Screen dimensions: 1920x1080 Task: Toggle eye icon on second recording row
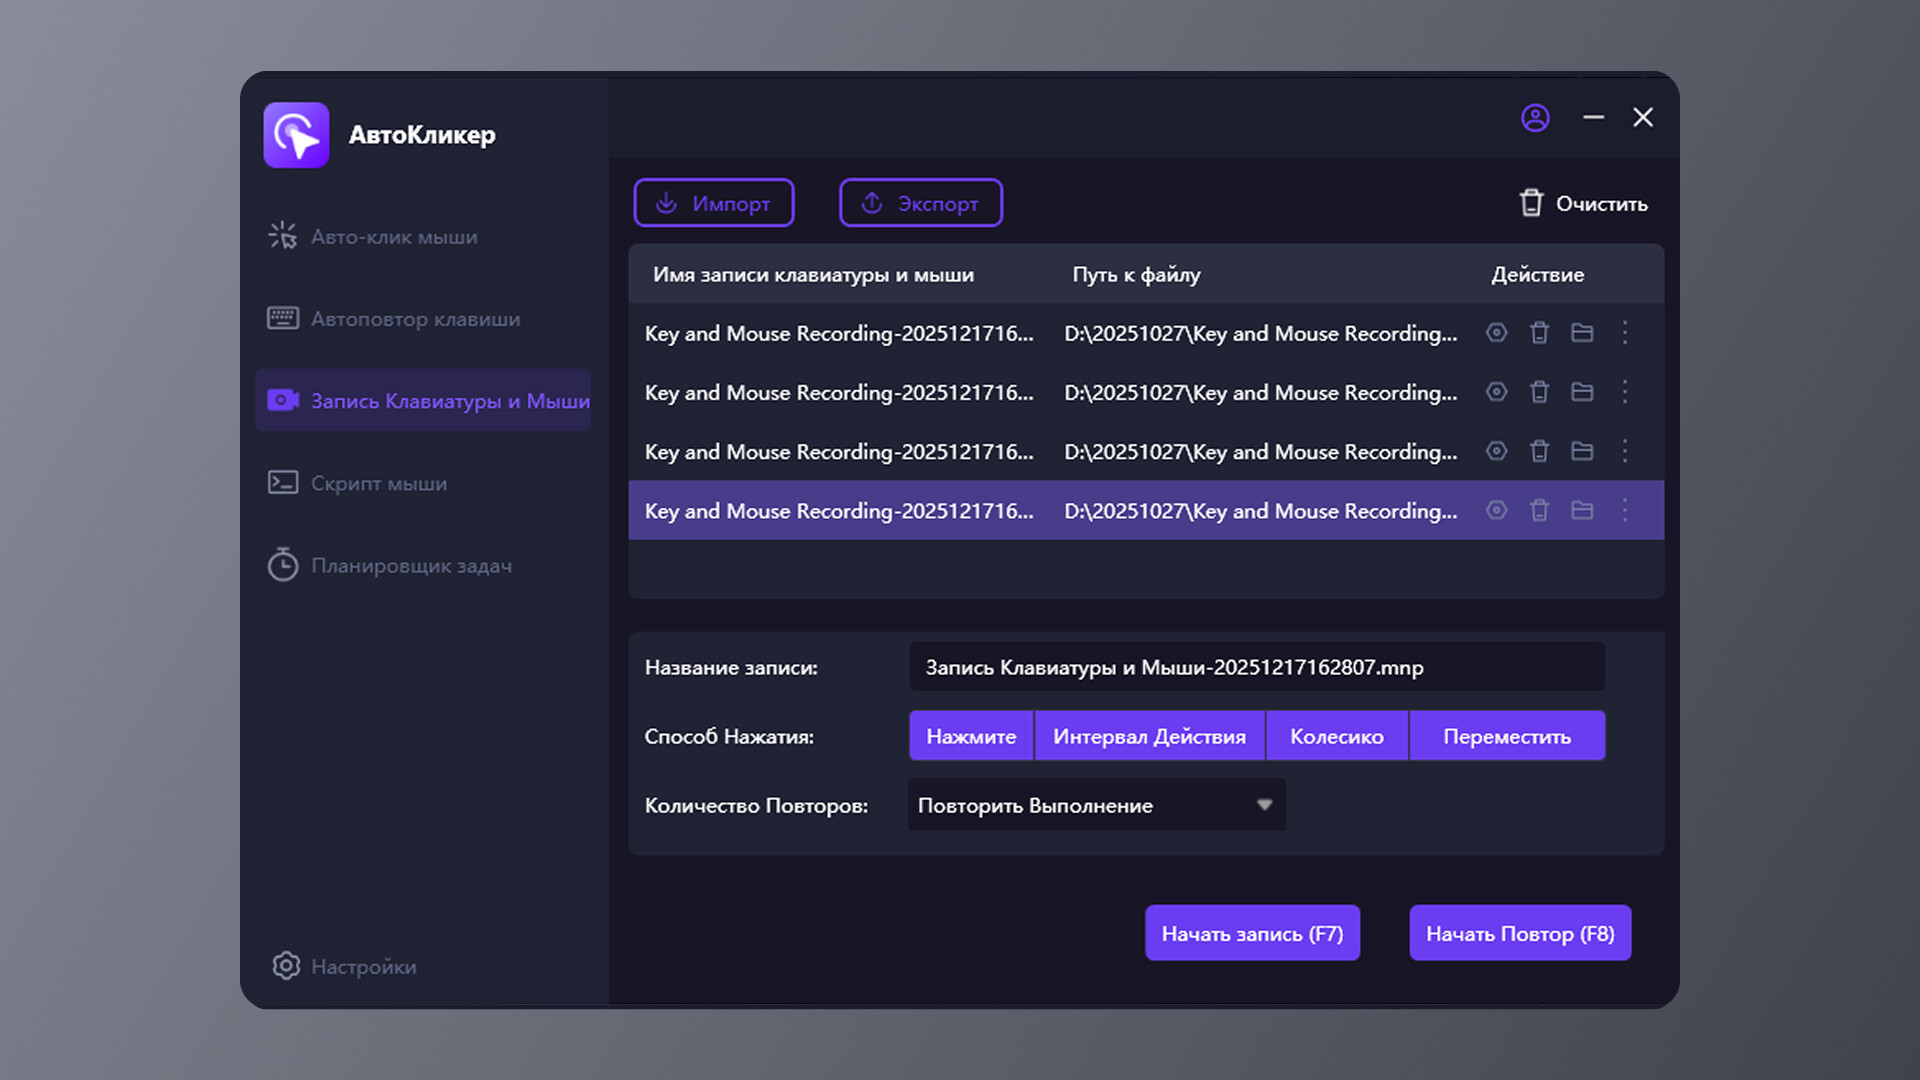(x=1496, y=392)
